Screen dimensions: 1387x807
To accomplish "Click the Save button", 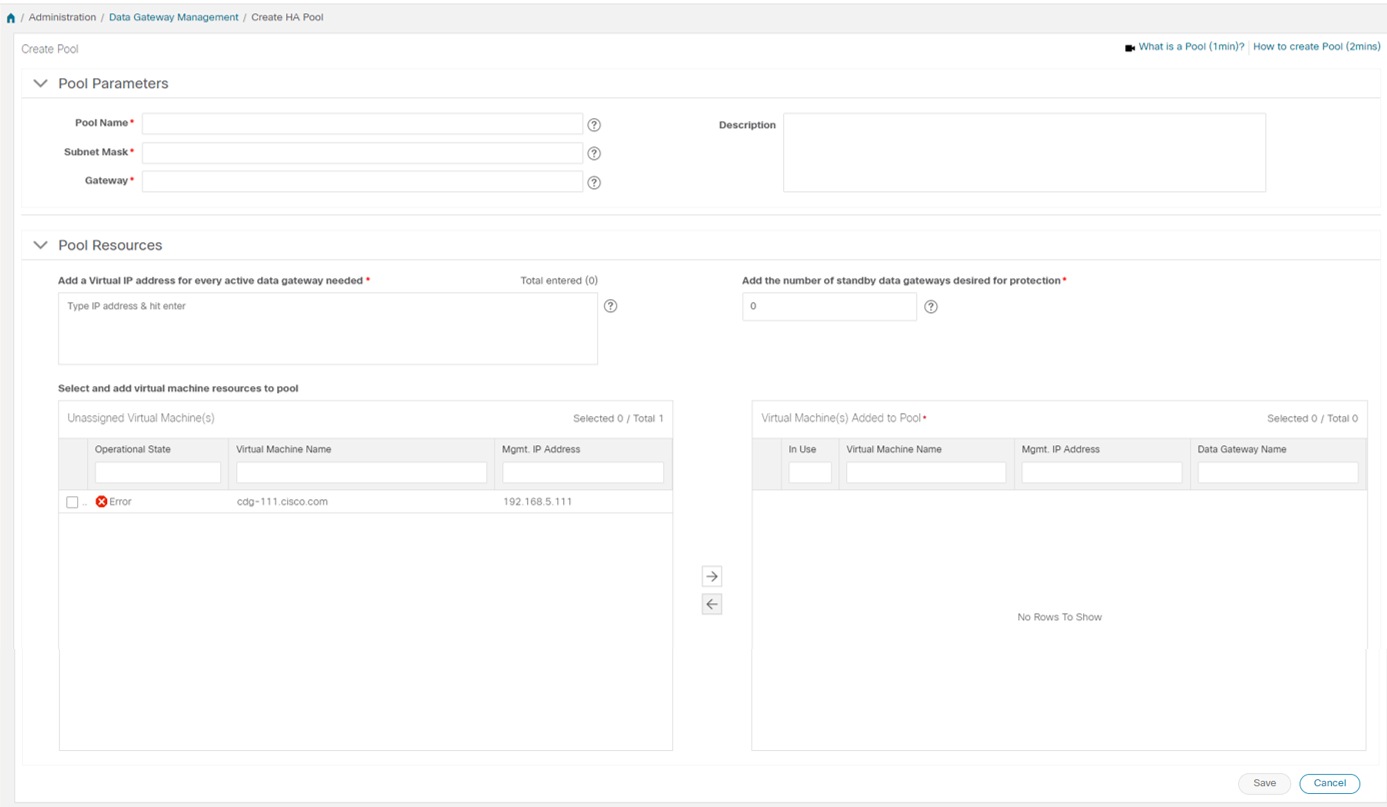I will [x=1264, y=783].
